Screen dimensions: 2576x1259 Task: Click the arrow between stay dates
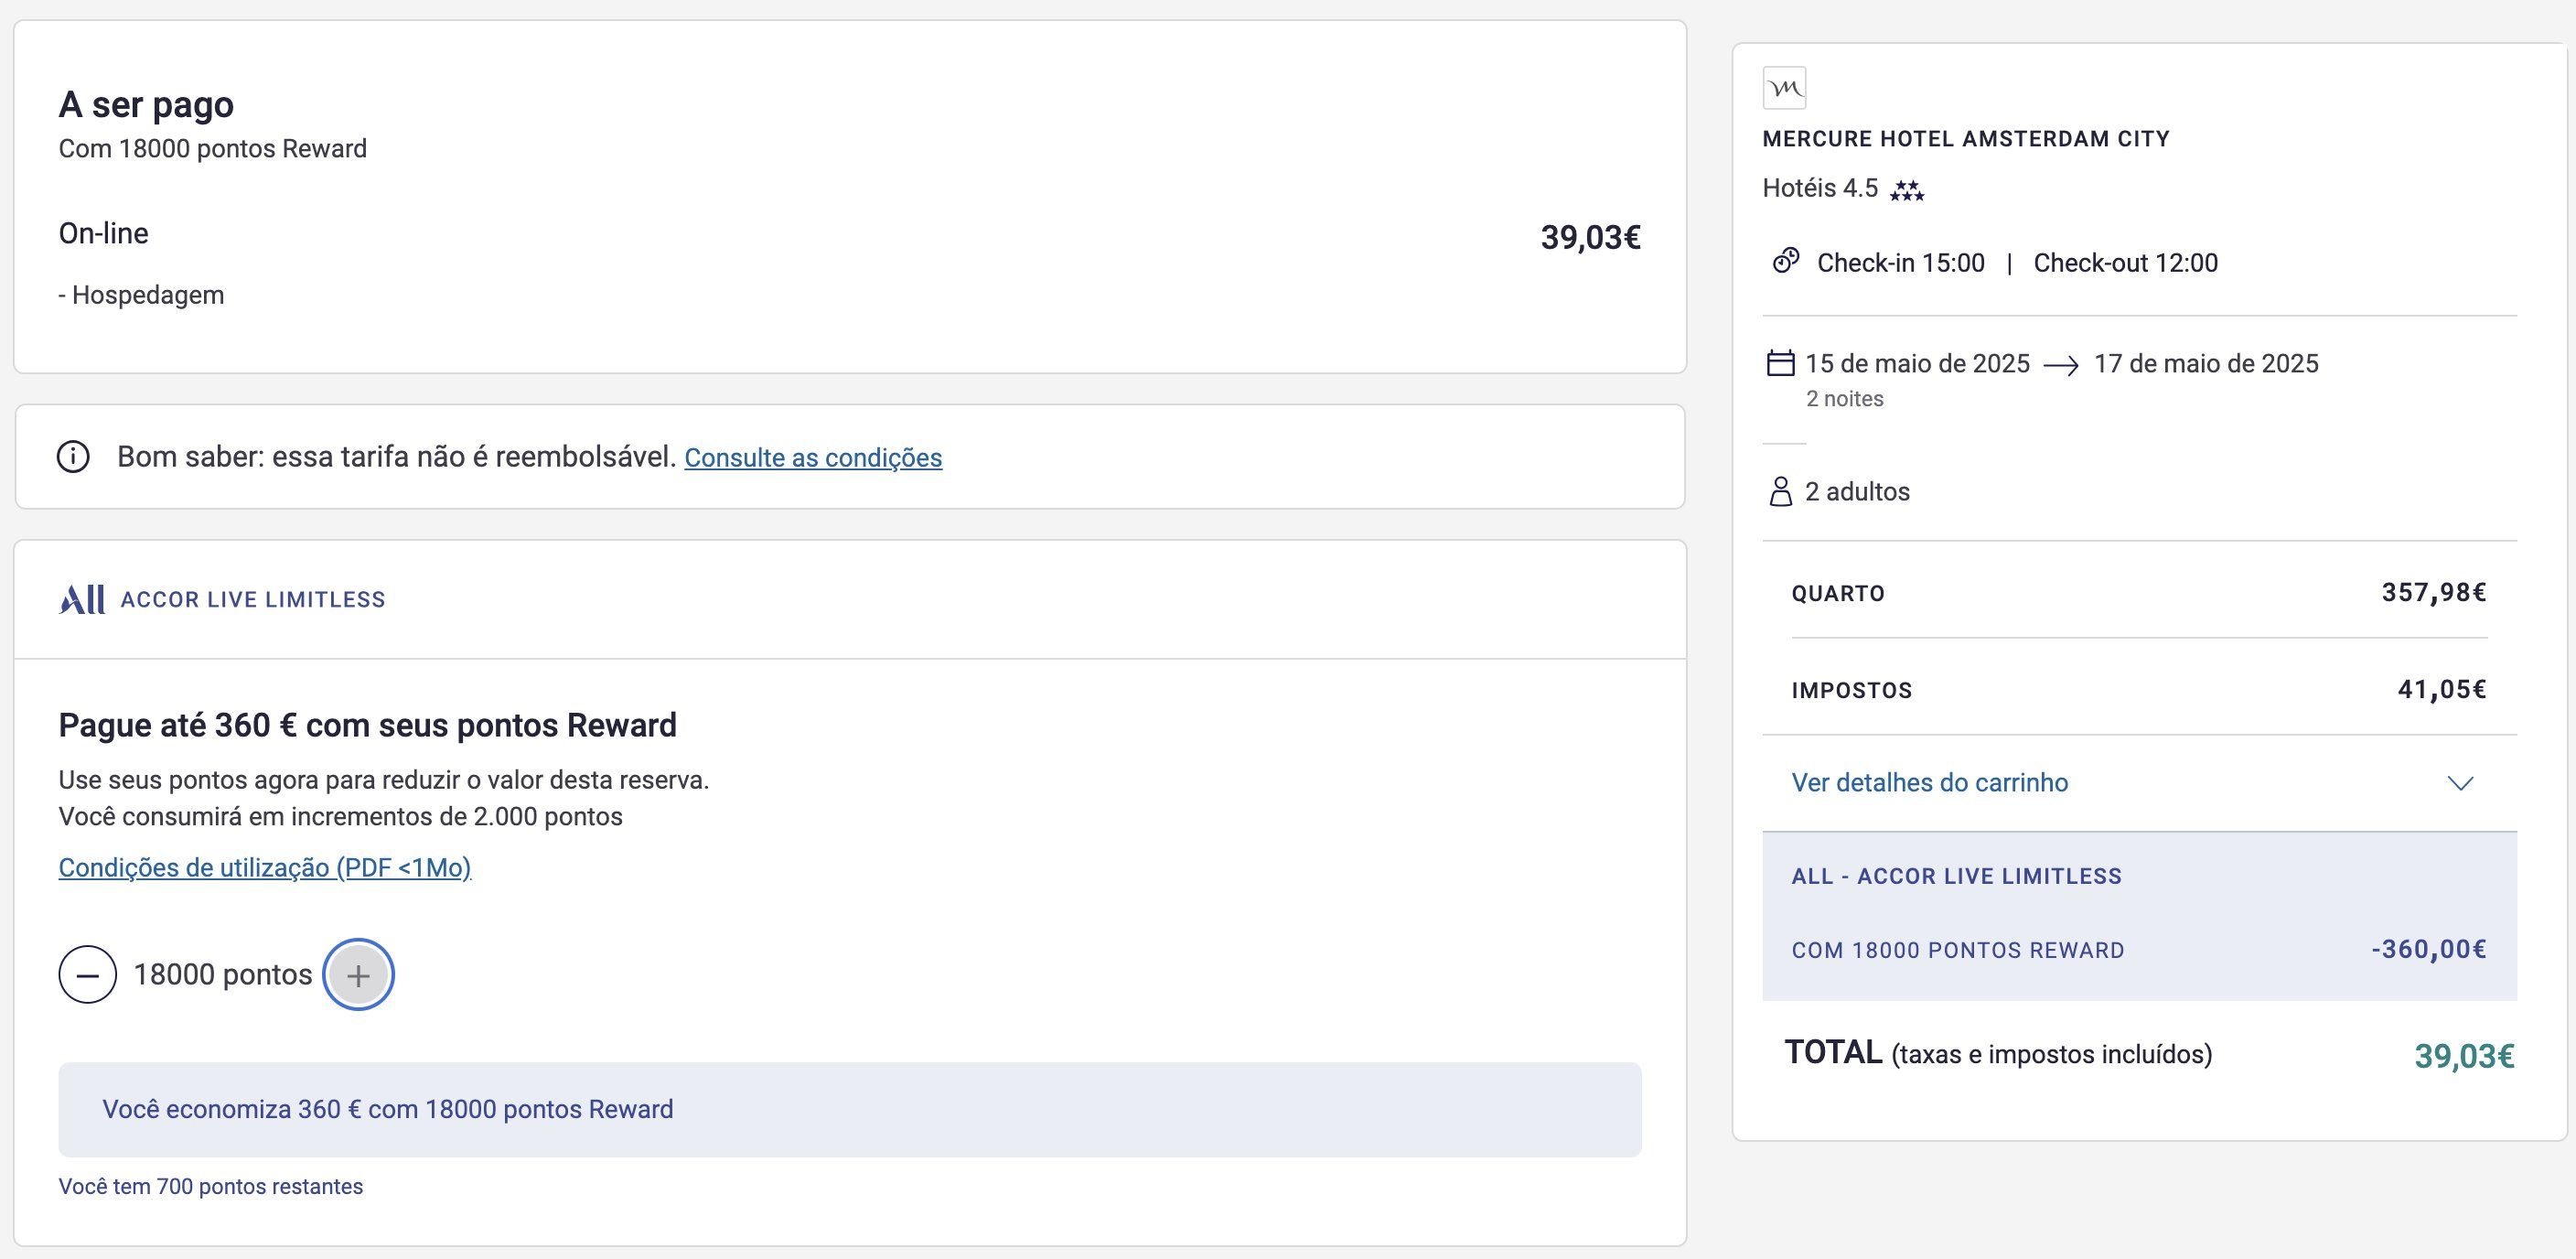click(x=2061, y=365)
